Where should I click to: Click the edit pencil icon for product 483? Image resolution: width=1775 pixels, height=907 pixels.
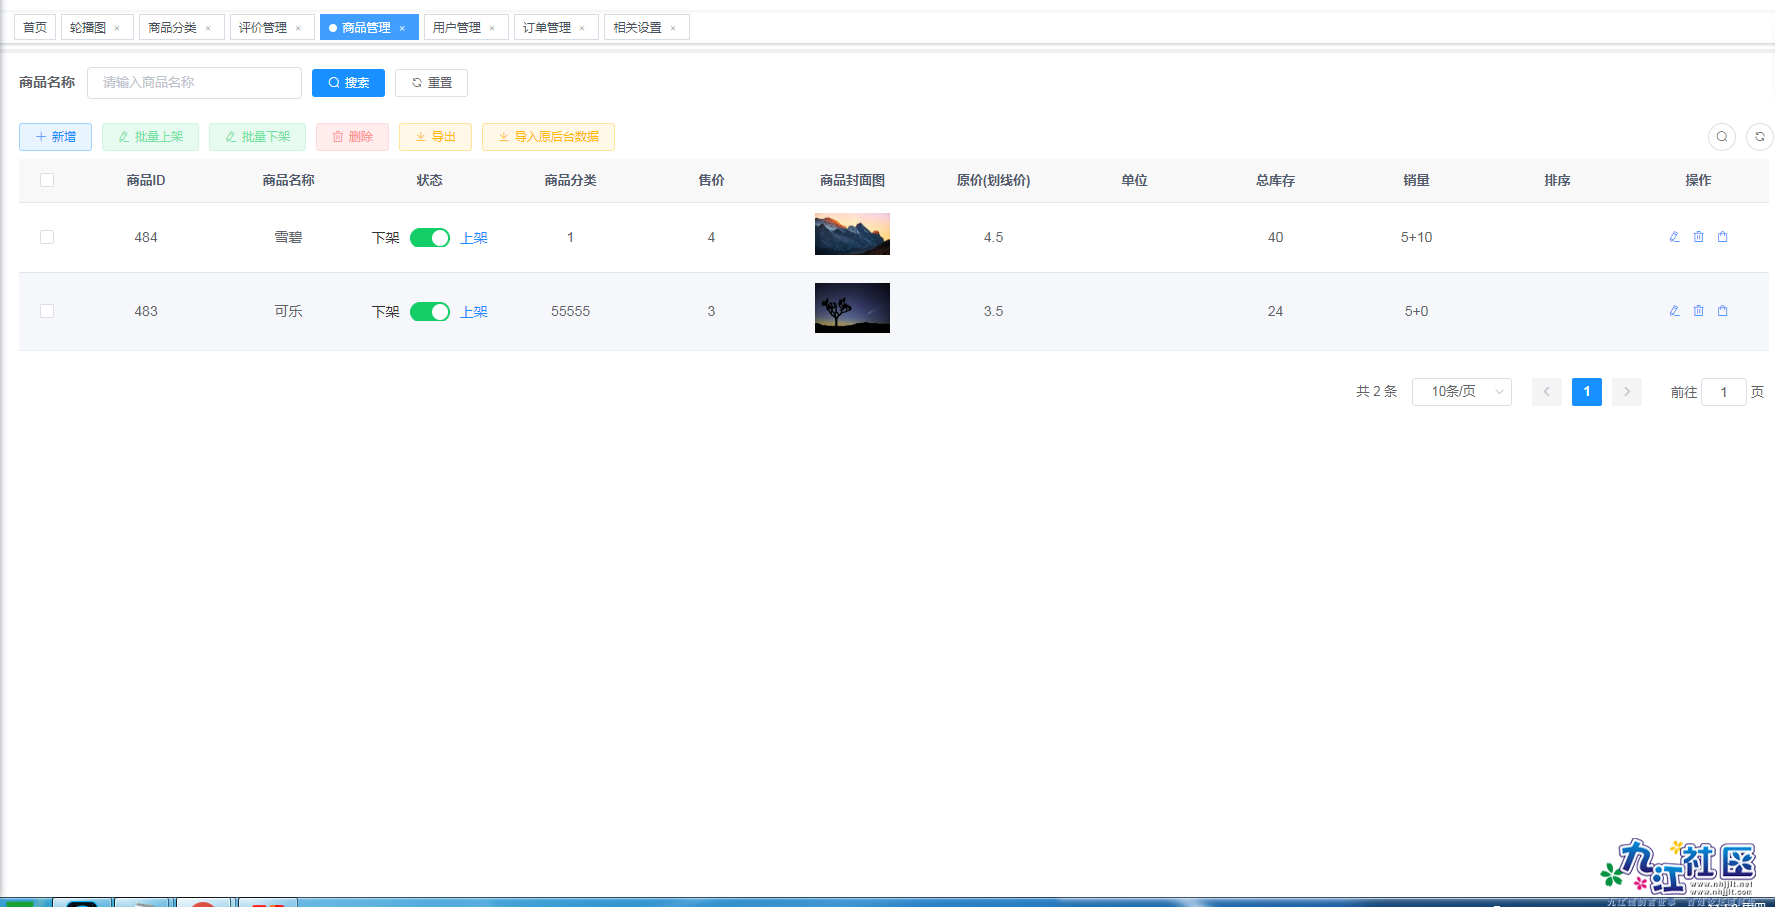pyautogui.click(x=1674, y=311)
